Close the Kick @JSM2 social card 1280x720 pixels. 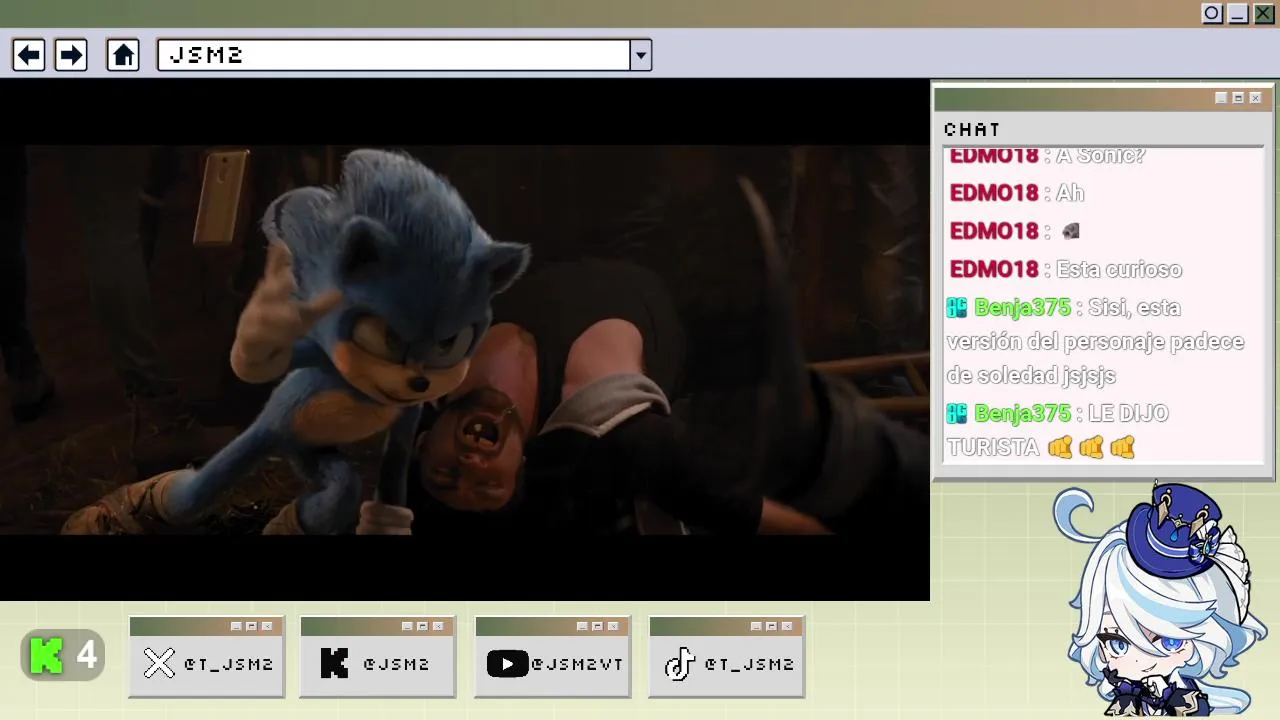click(438, 626)
